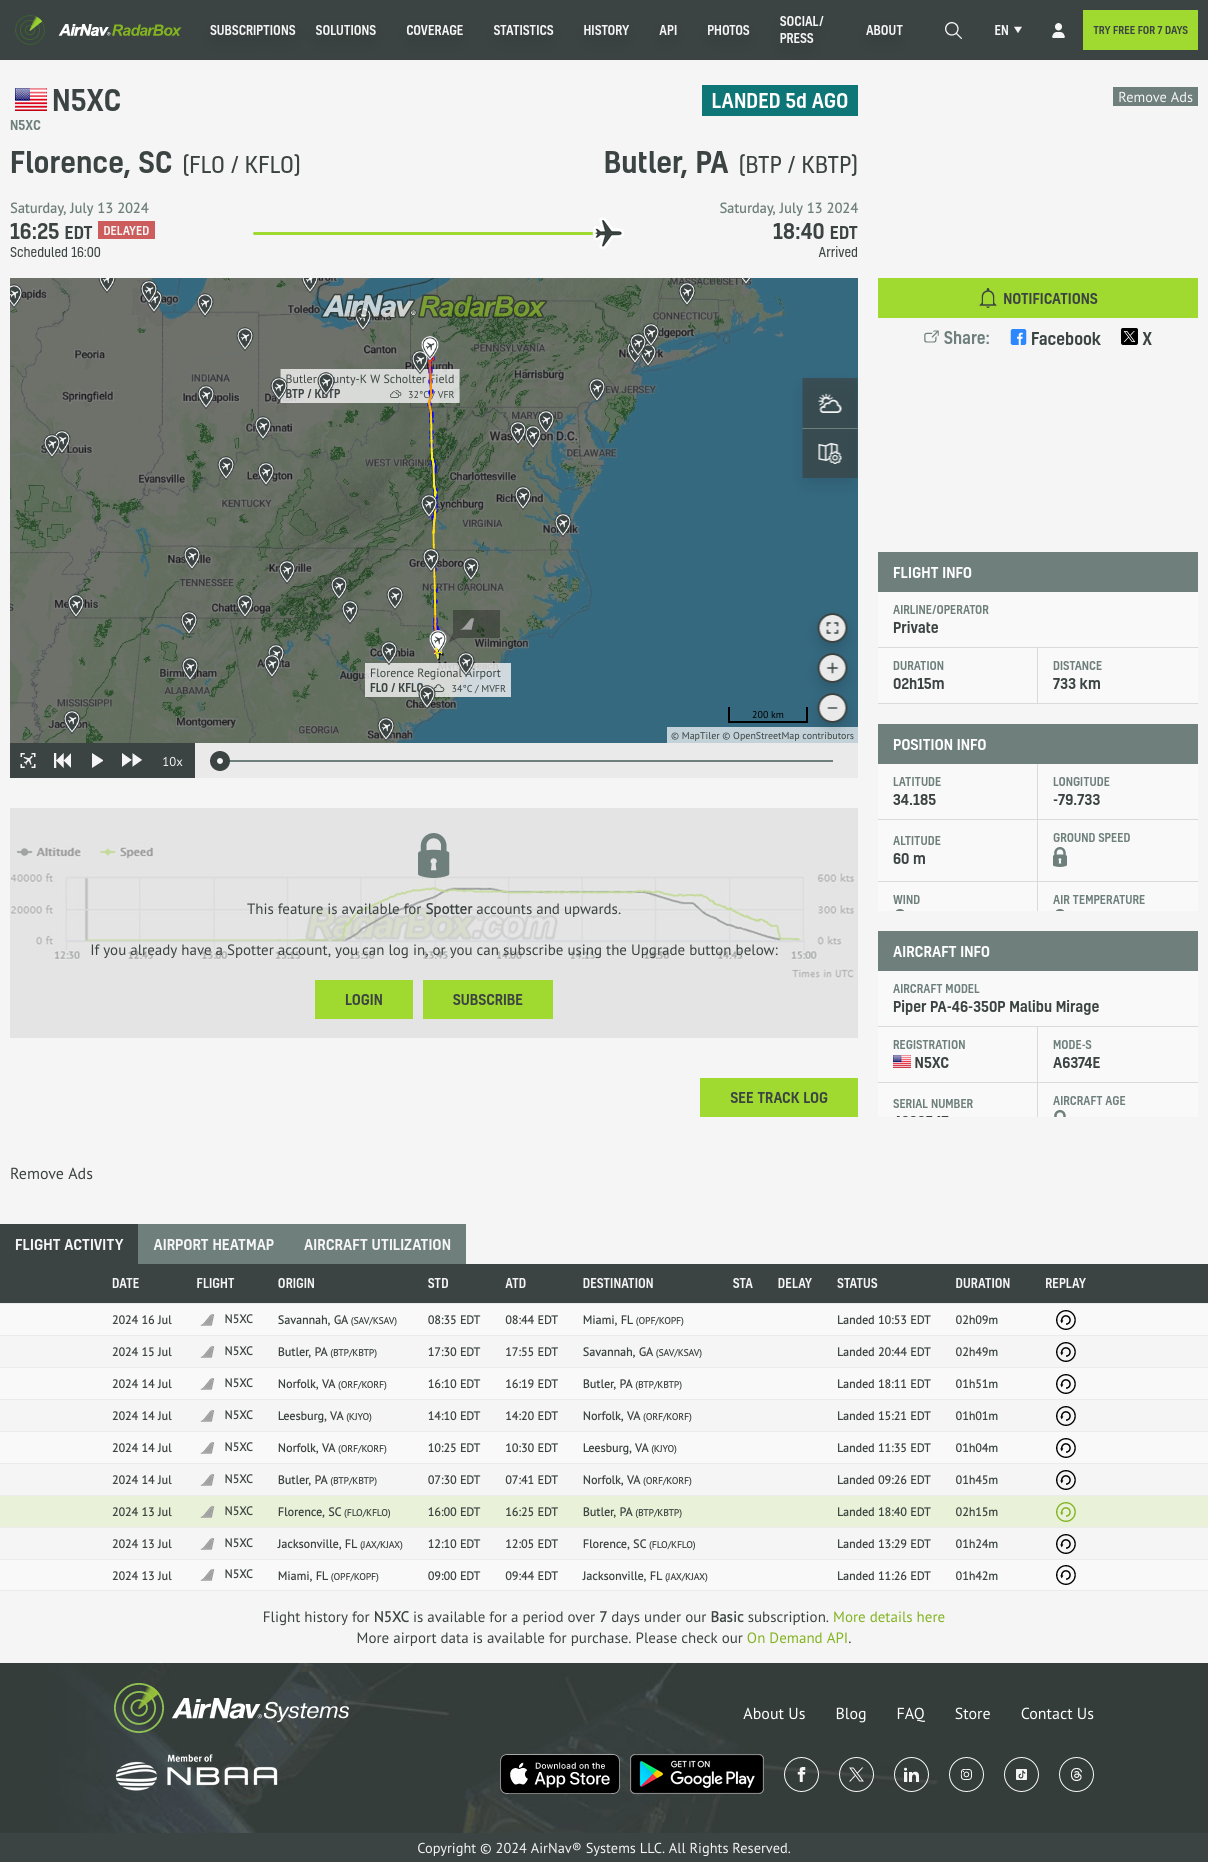Viewport: 1208px width, 1862px height.
Task: Open the Threads icon in footer
Action: click(1076, 1775)
